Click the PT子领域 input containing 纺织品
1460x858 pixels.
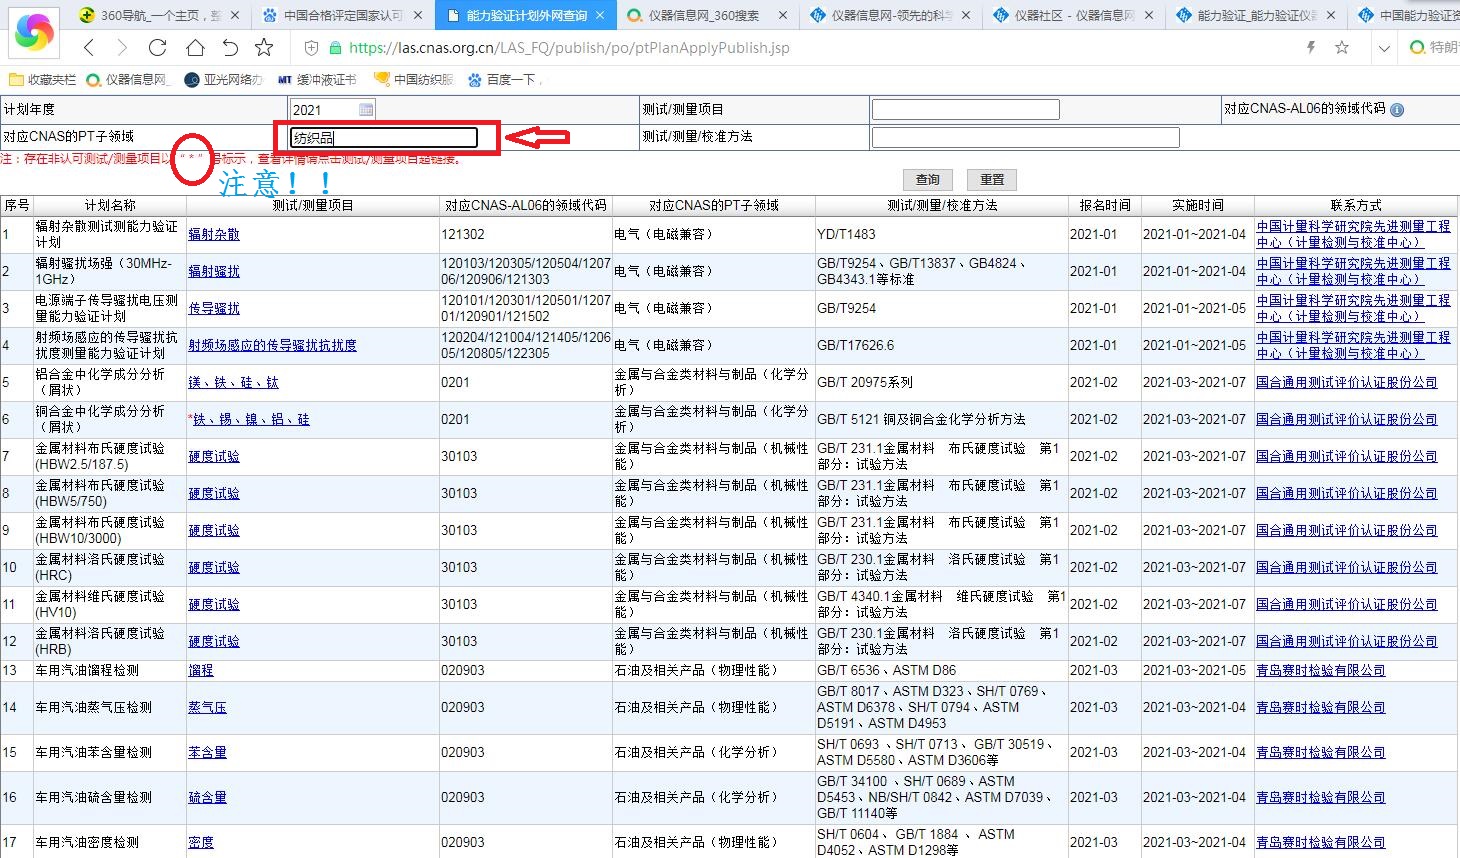pos(384,137)
